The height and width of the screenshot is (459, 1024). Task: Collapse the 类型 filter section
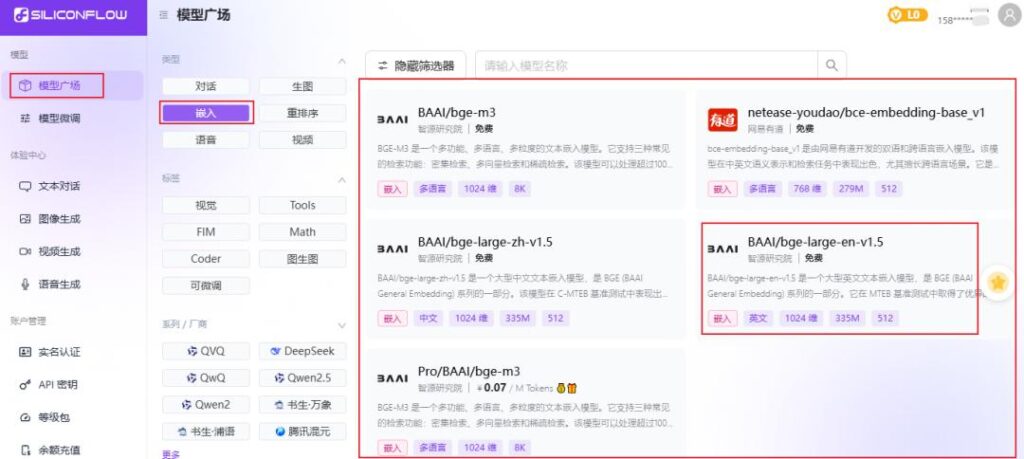(341, 61)
